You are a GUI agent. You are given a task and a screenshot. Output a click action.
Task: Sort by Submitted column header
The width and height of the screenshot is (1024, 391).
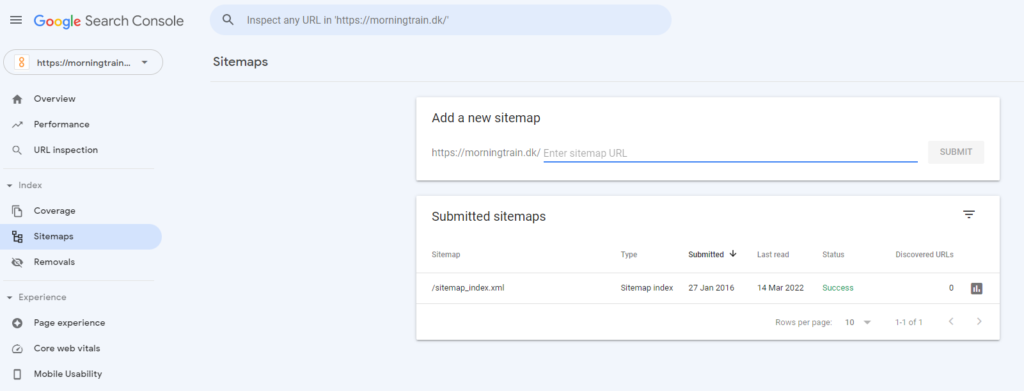coord(706,255)
